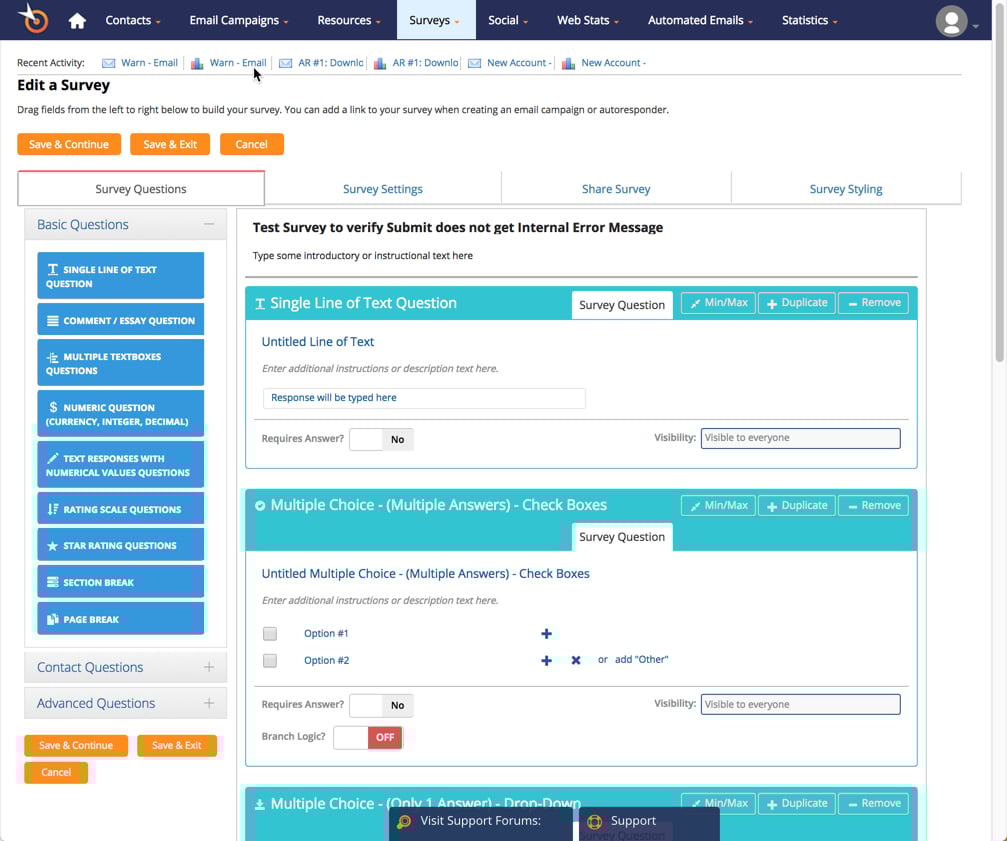
Task: Click the top Save & Exit button
Action: click(x=170, y=144)
